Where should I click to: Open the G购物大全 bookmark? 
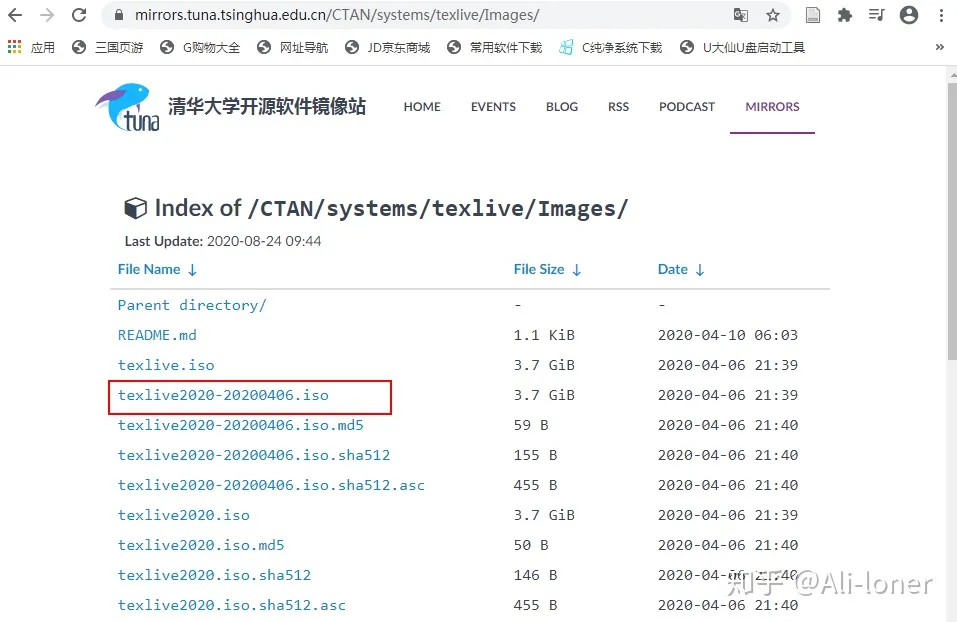tap(200, 47)
